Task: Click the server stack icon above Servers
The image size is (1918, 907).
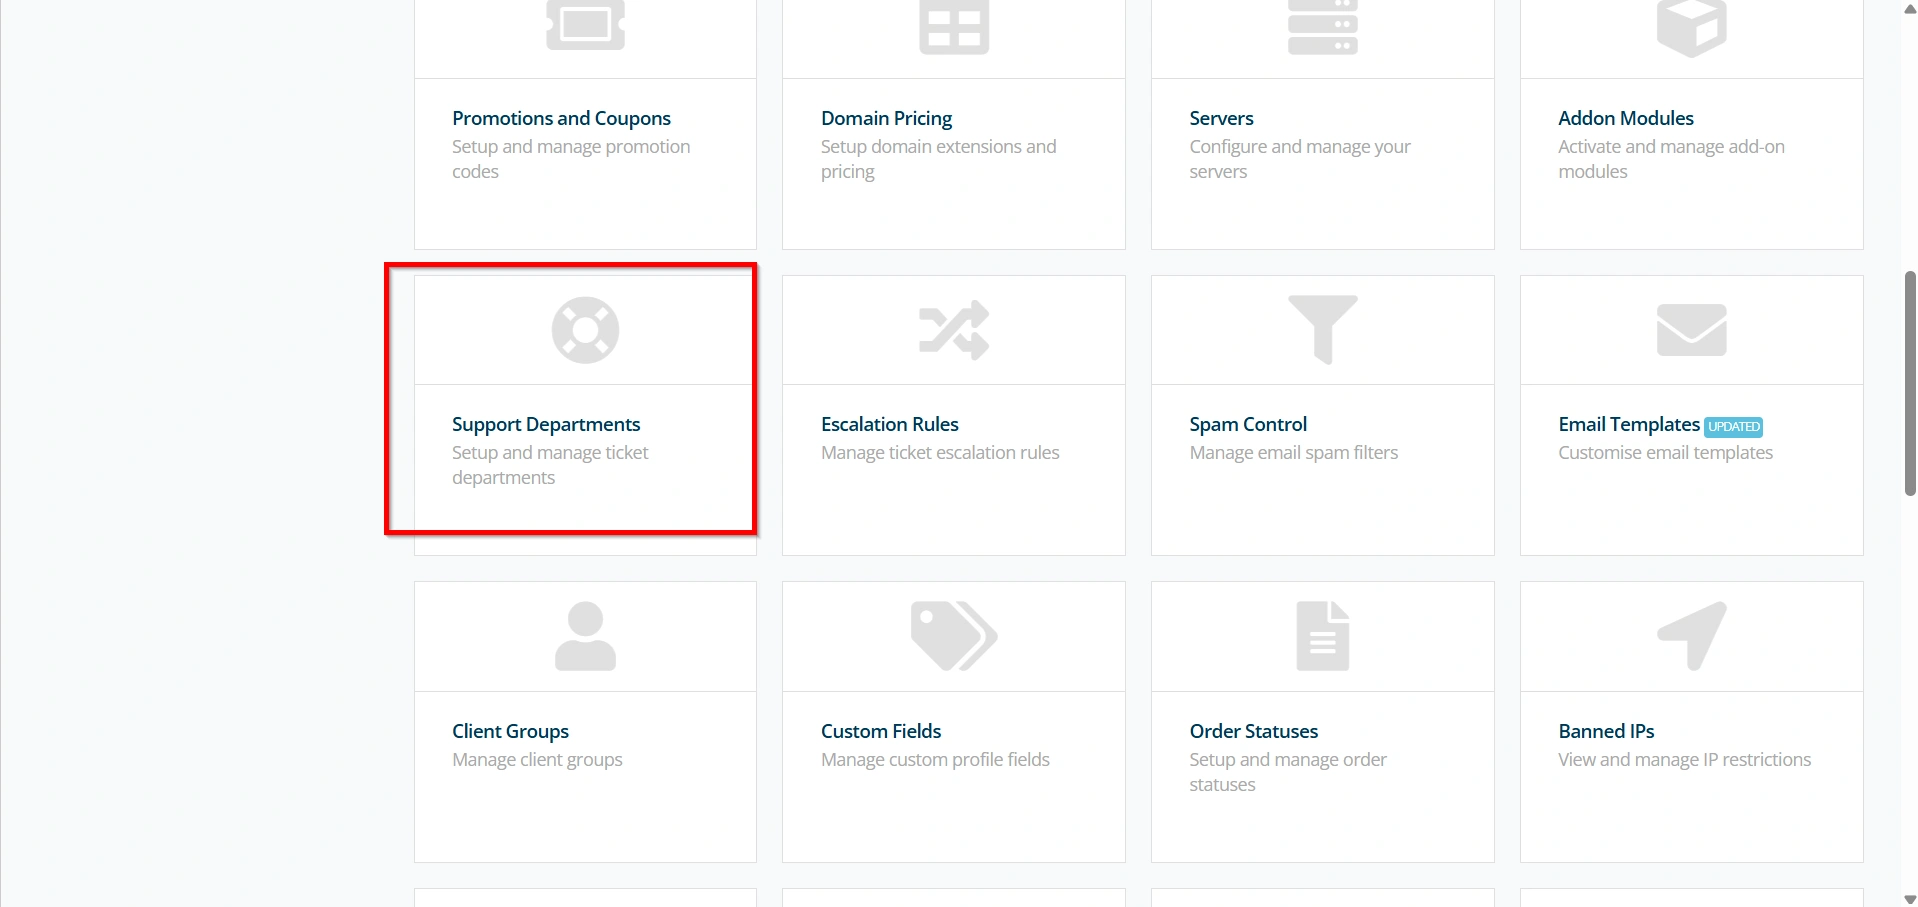Action: tap(1322, 27)
